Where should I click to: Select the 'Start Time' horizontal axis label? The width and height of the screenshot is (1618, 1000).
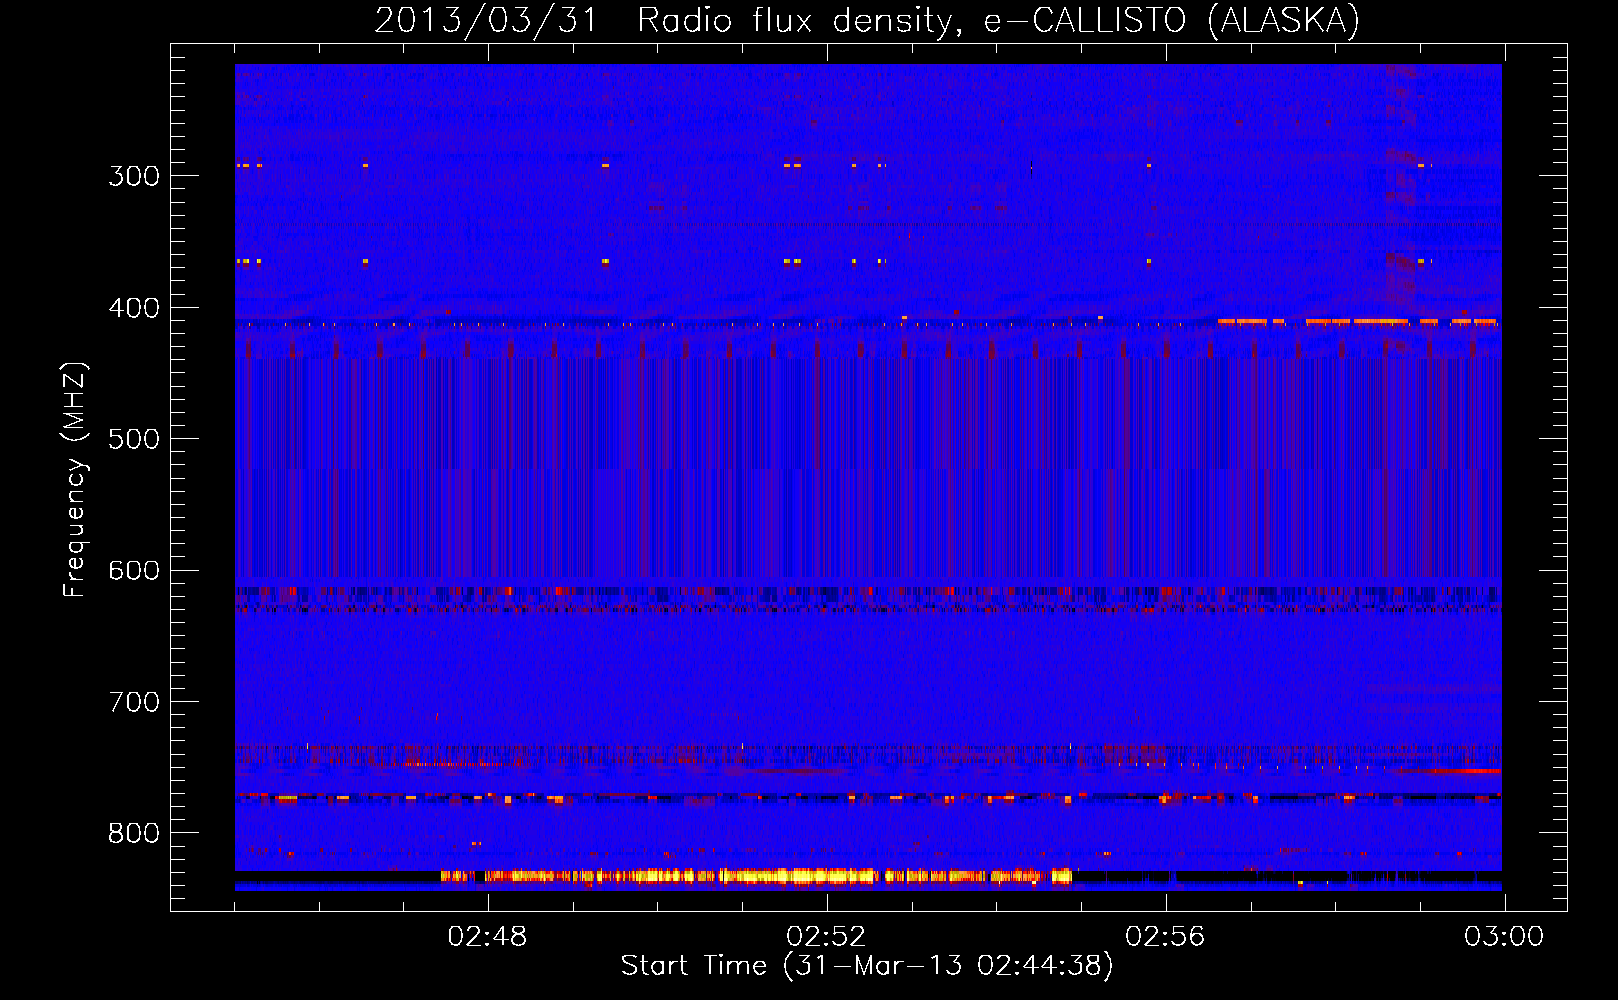[693, 965]
